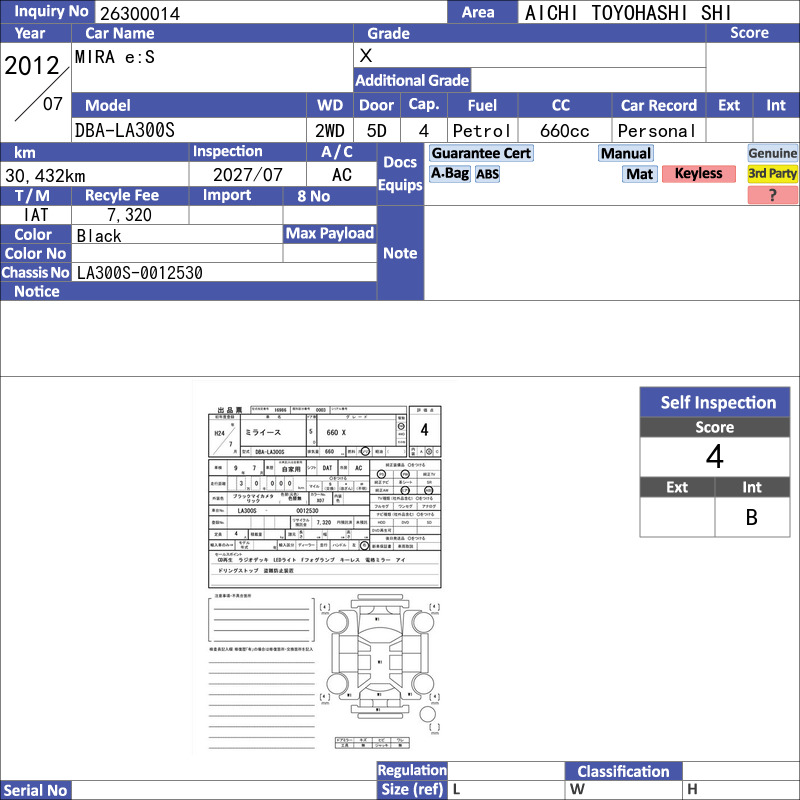
Task: Click the Manual docs badge
Action: [626, 153]
